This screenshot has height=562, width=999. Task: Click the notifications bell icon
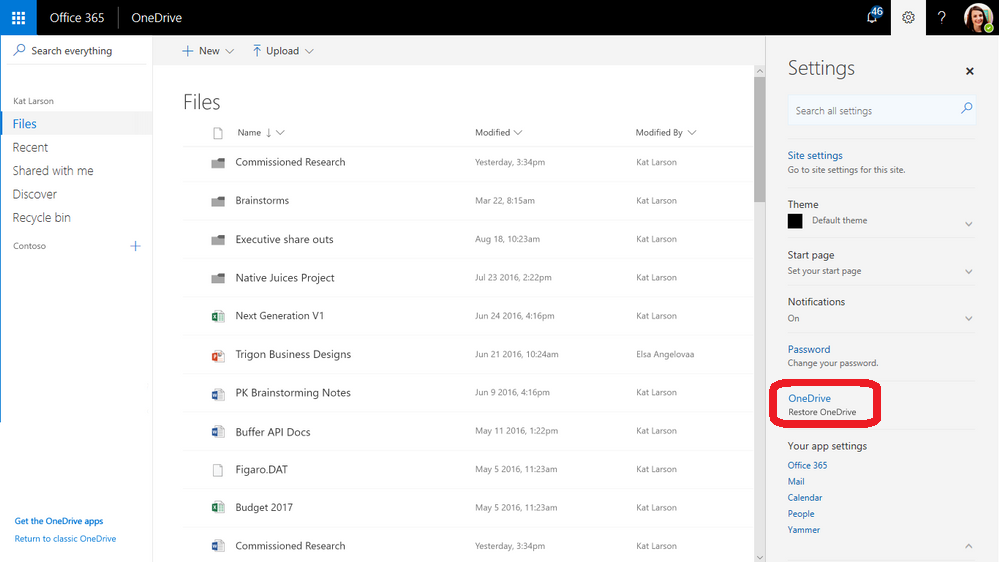tap(873, 17)
